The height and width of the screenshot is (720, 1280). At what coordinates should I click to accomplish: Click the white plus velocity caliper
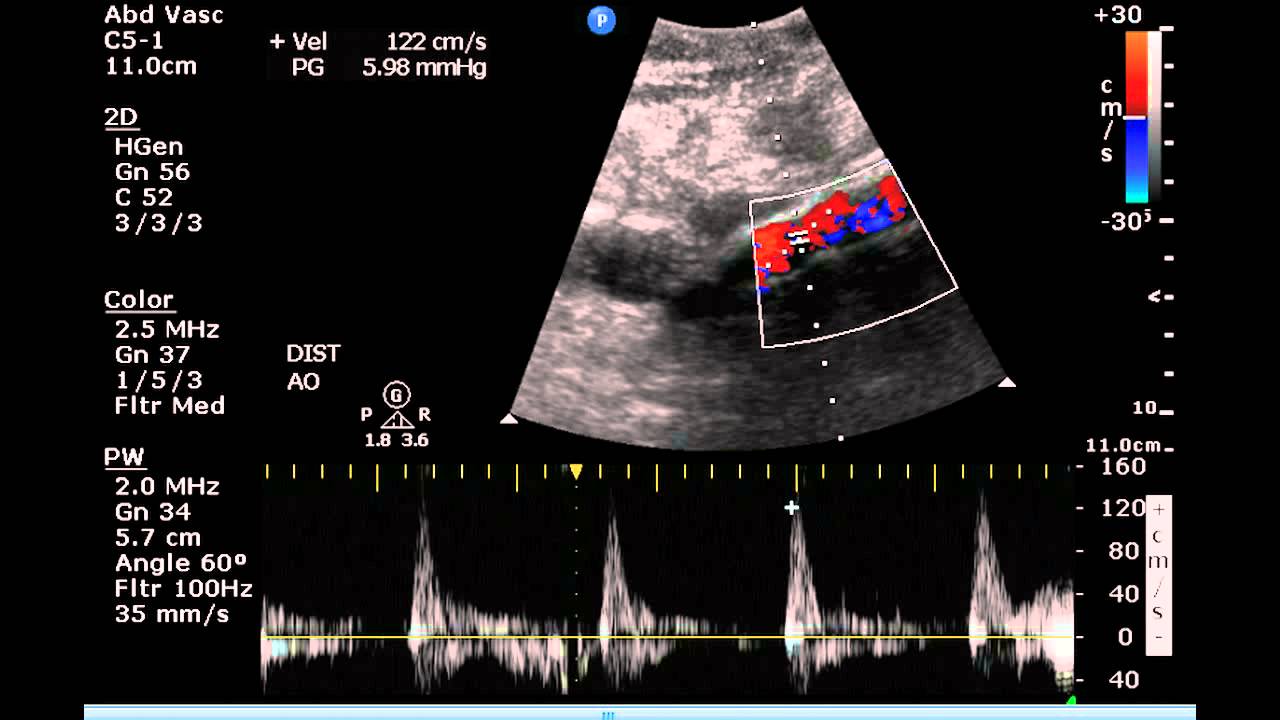coord(791,508)
